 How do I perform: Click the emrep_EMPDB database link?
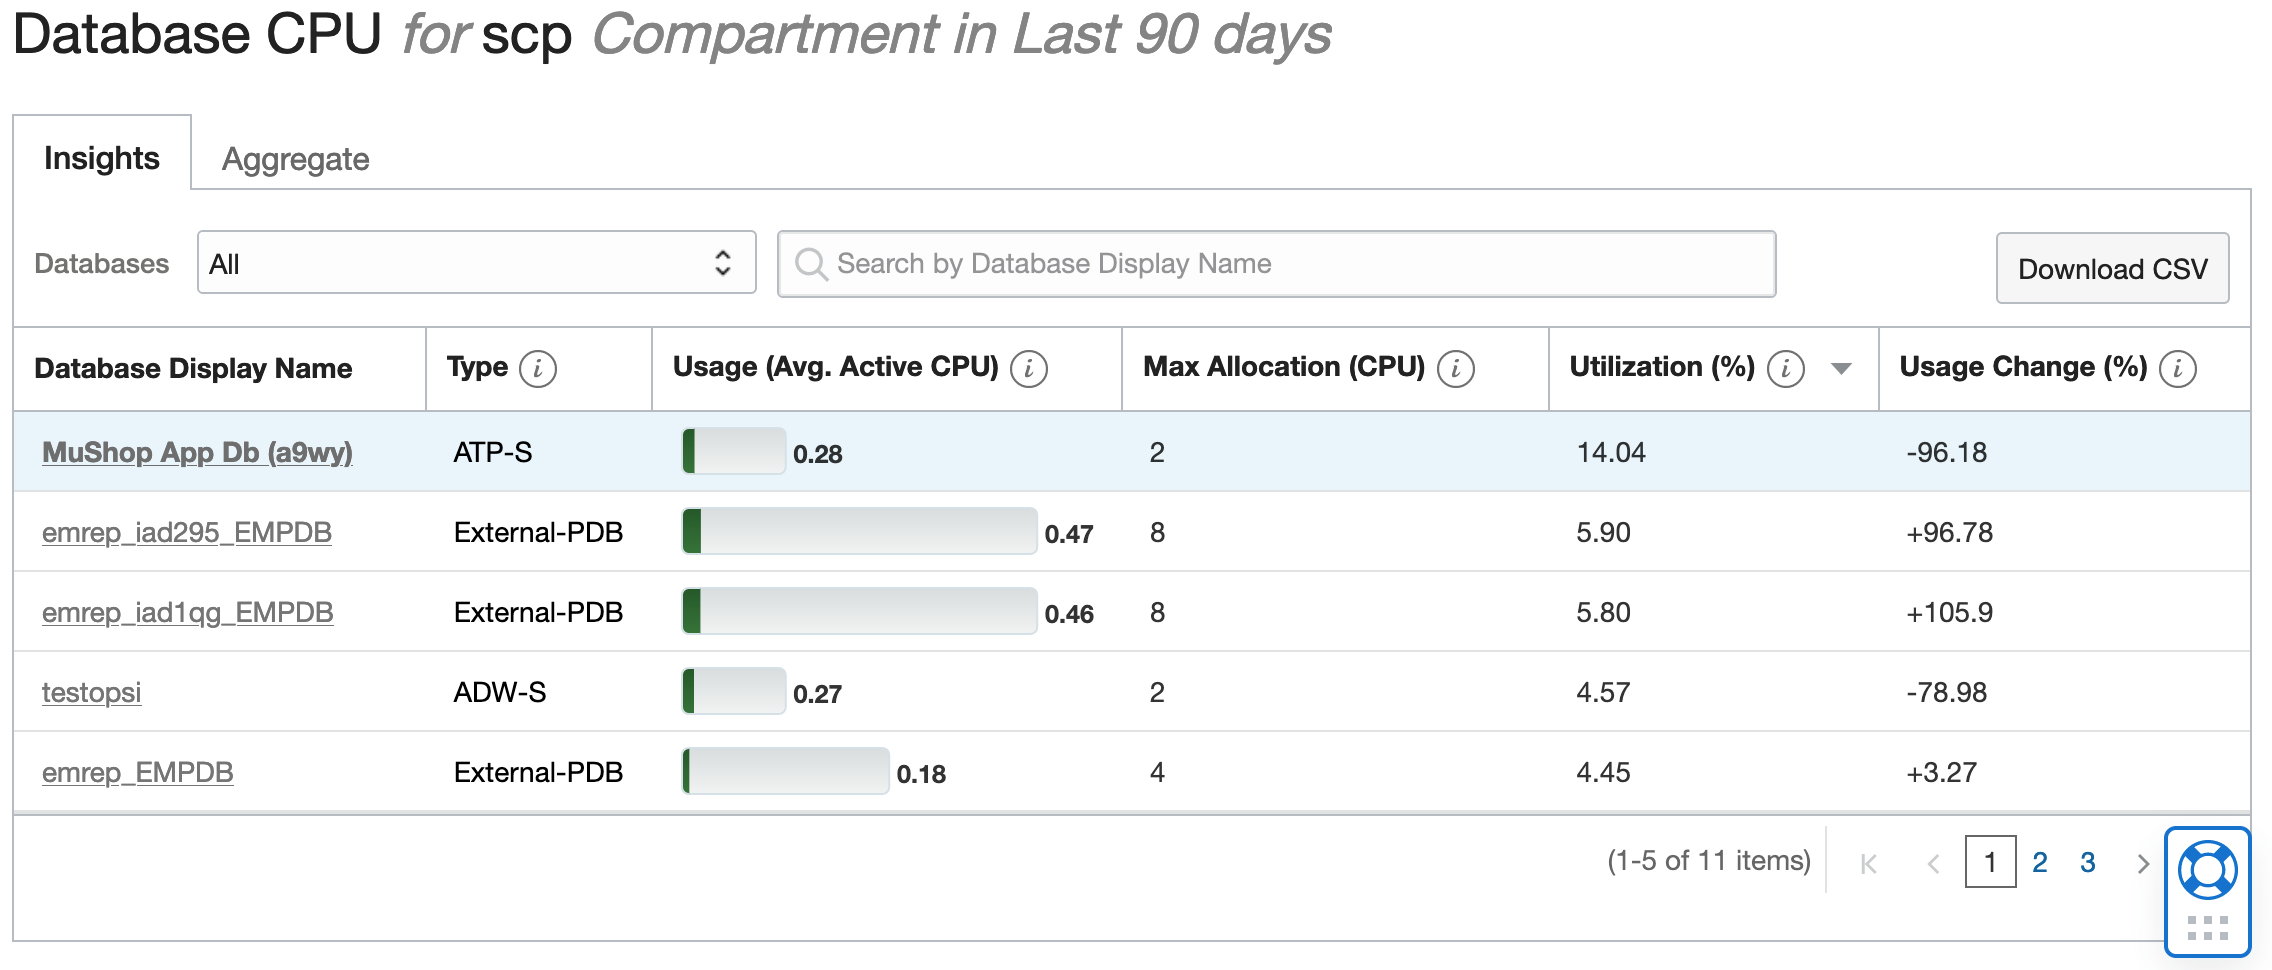tap(137, 772)
